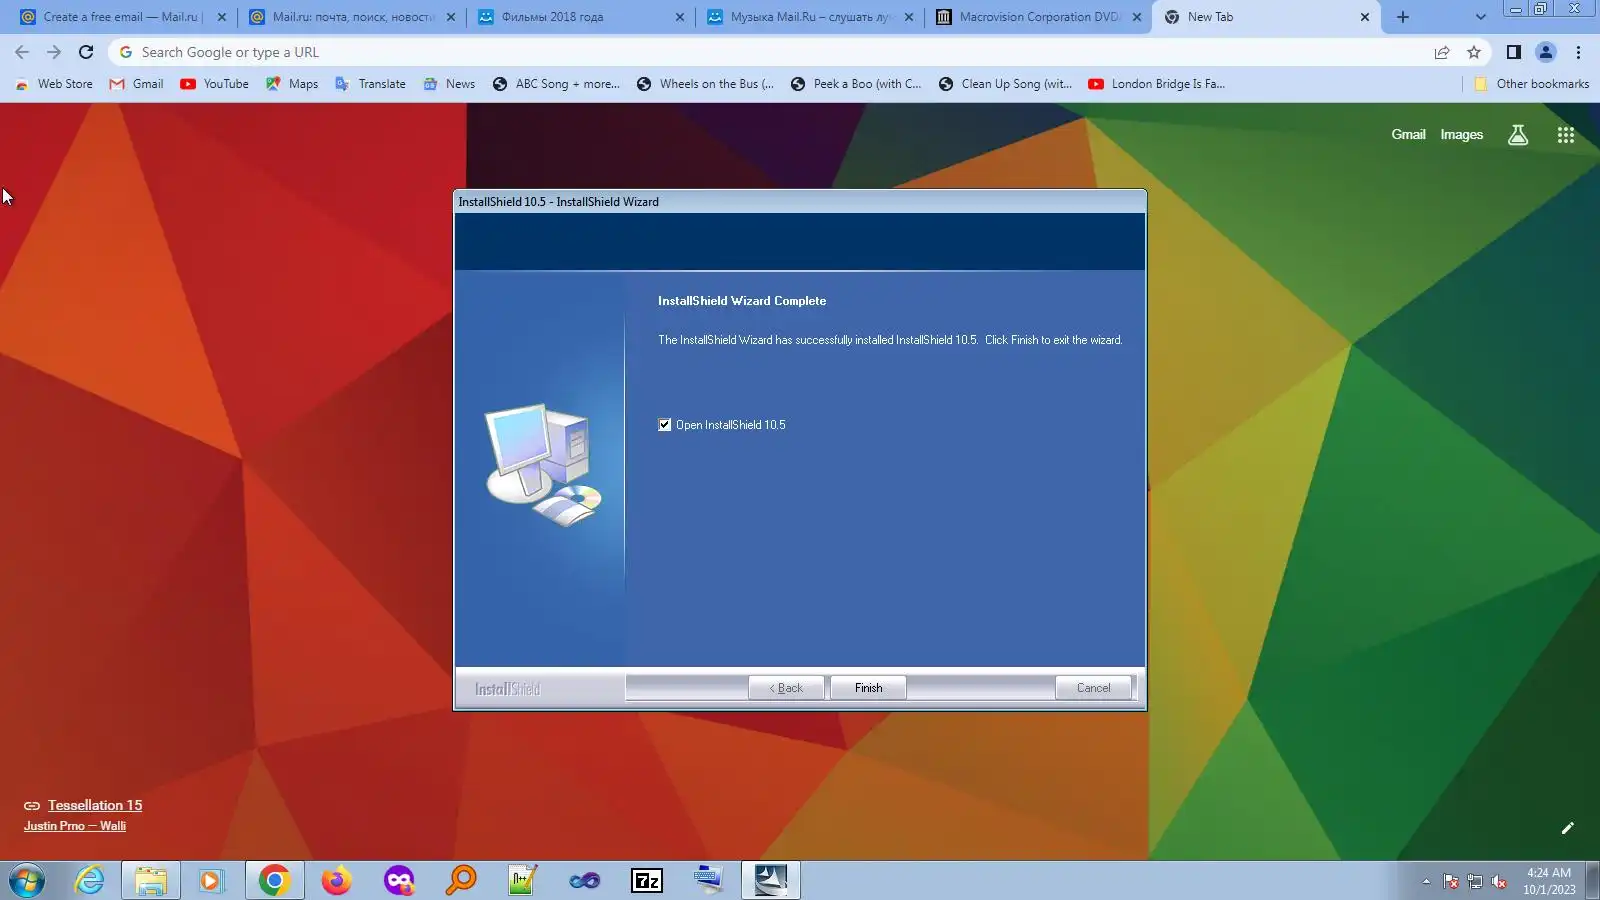Show hidden system tray icons
The image size is (1600, 900).
[x=1426, y=881]
